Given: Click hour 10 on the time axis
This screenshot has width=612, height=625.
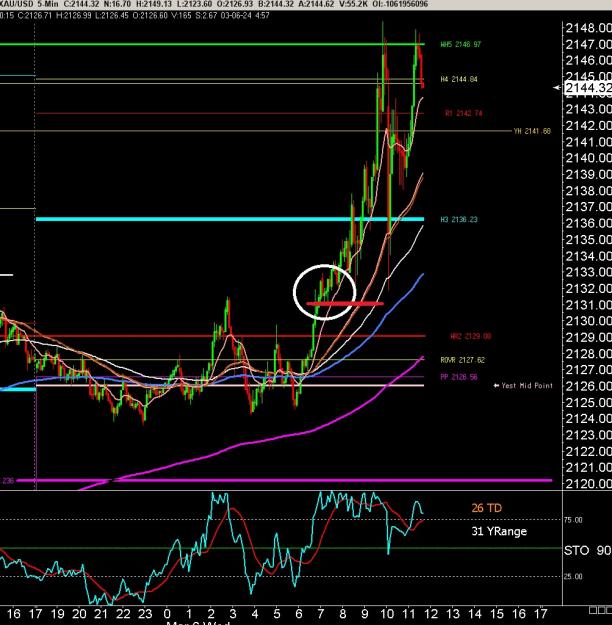Looking at the screenshot, I should (x=387, y=613).
